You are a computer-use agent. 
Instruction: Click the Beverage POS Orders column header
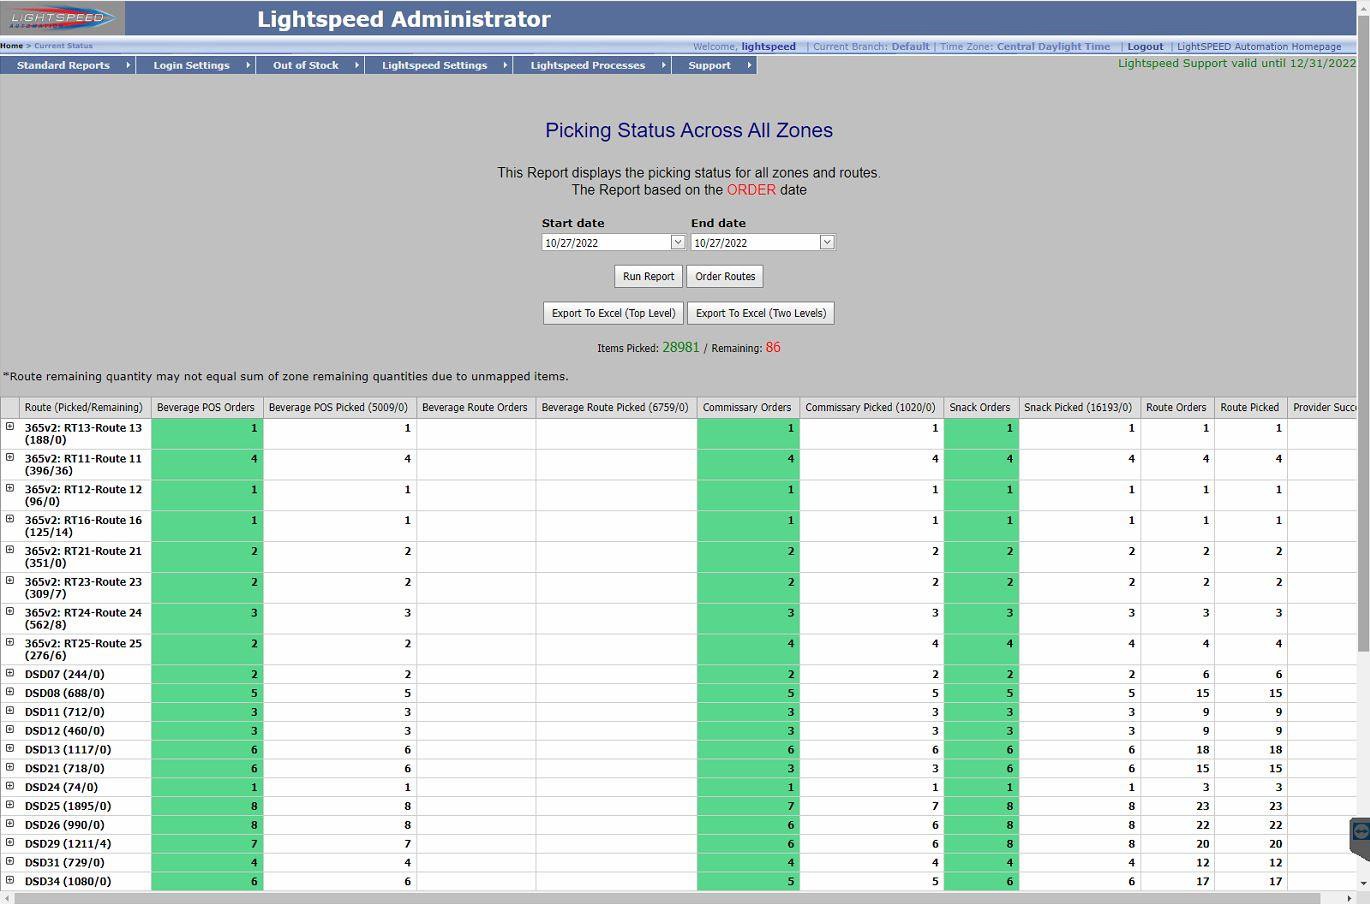click(206, 407)
